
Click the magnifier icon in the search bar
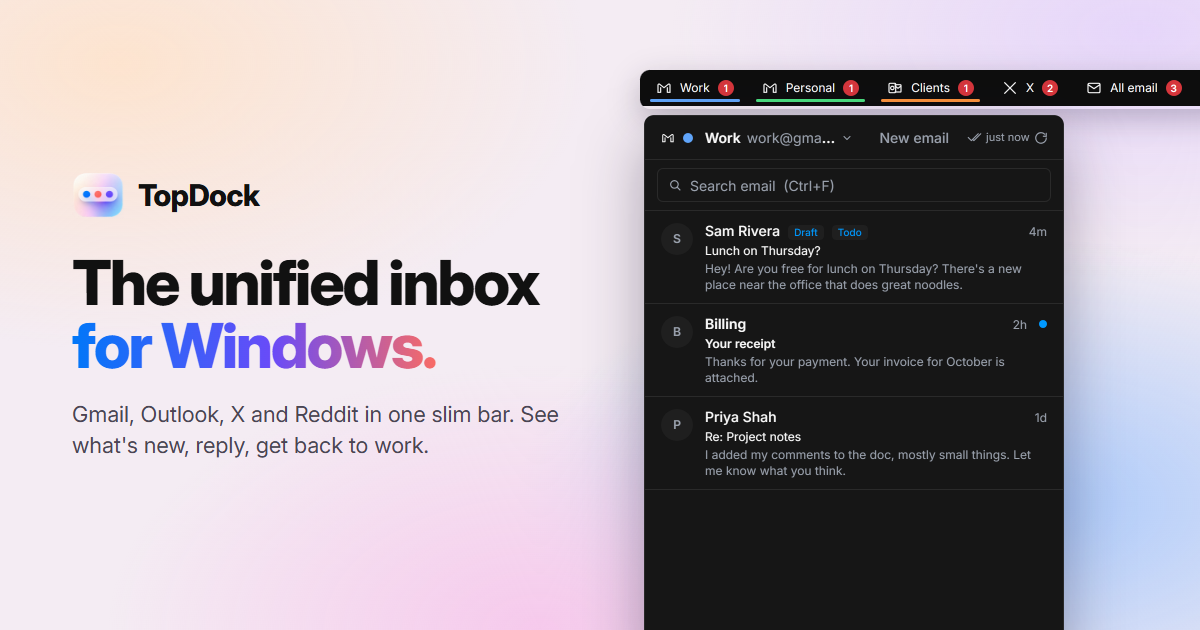676,186
